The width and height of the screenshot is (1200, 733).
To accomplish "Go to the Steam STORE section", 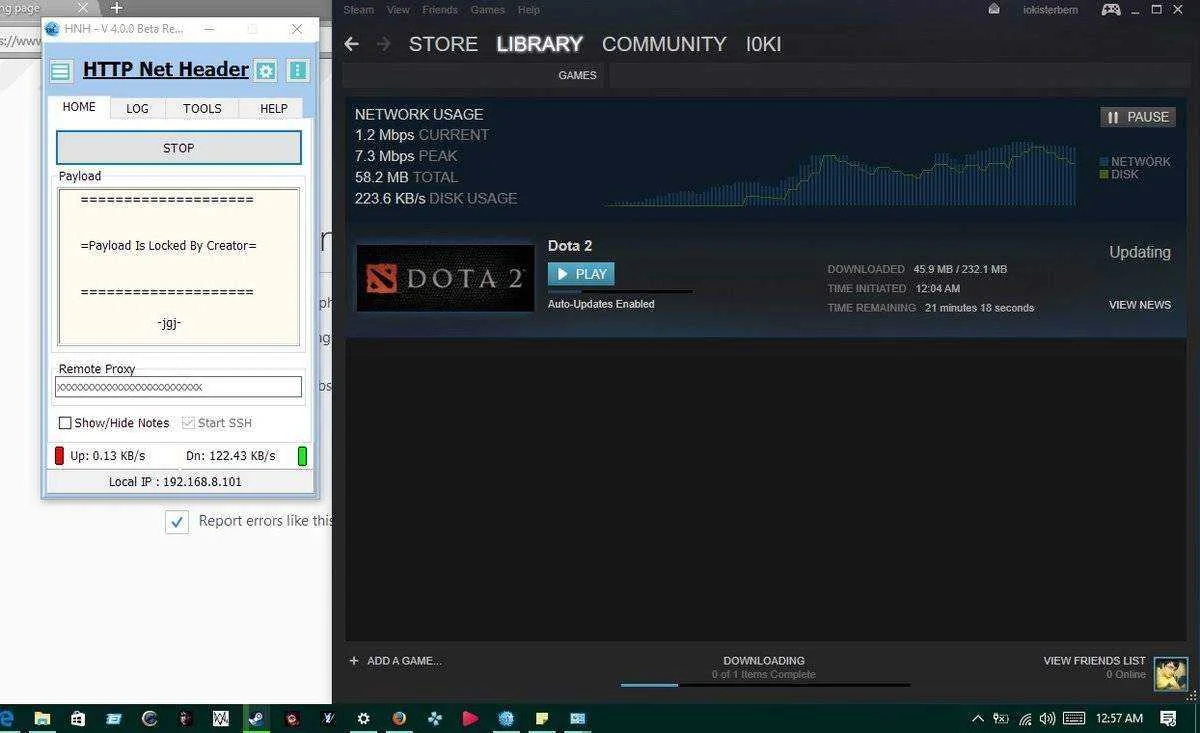I will tap(443, 44).
